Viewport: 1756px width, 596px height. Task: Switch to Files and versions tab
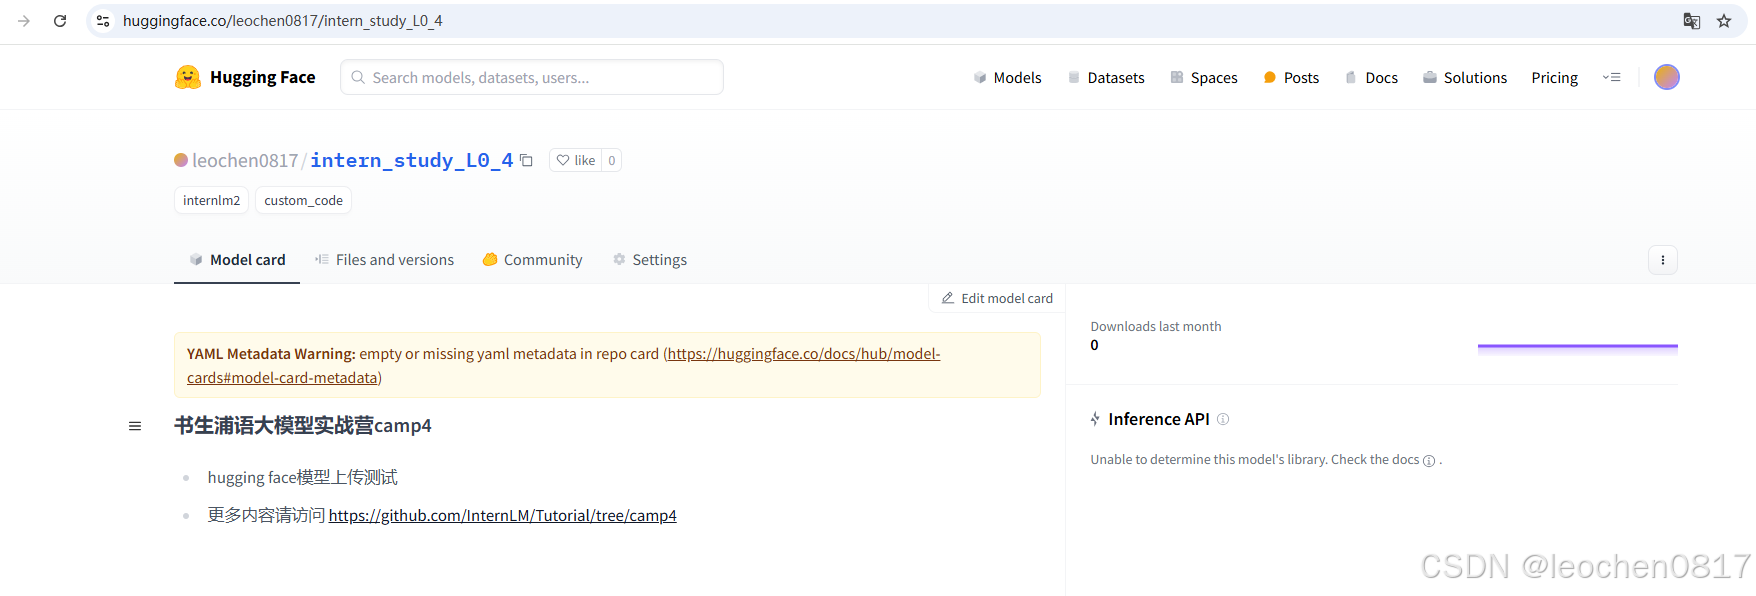384,260
